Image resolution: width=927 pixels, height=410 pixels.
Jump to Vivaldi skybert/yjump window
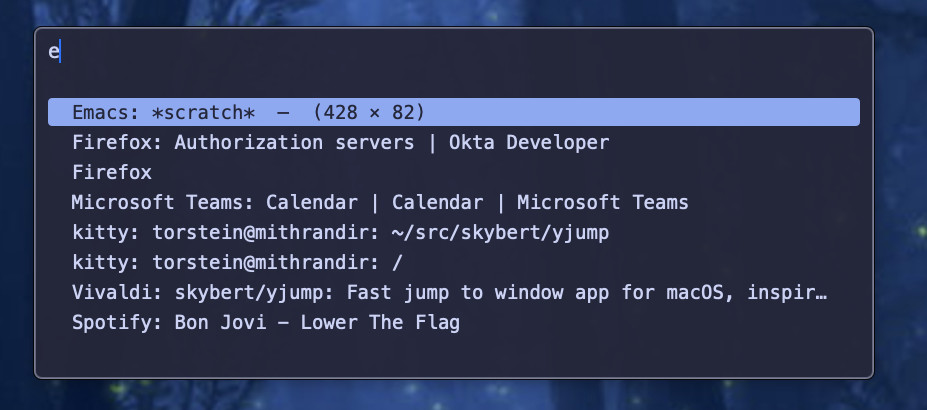coord(450,292)
